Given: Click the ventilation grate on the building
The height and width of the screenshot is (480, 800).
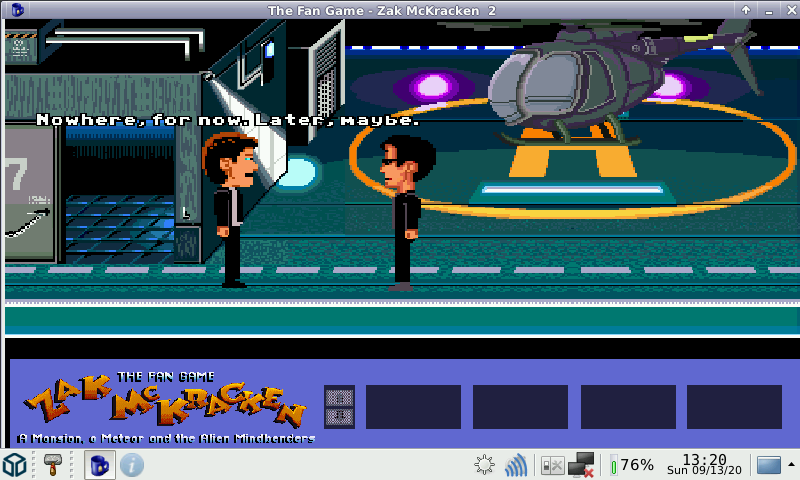Looking at the screenshot, I should tap(327, 84).
